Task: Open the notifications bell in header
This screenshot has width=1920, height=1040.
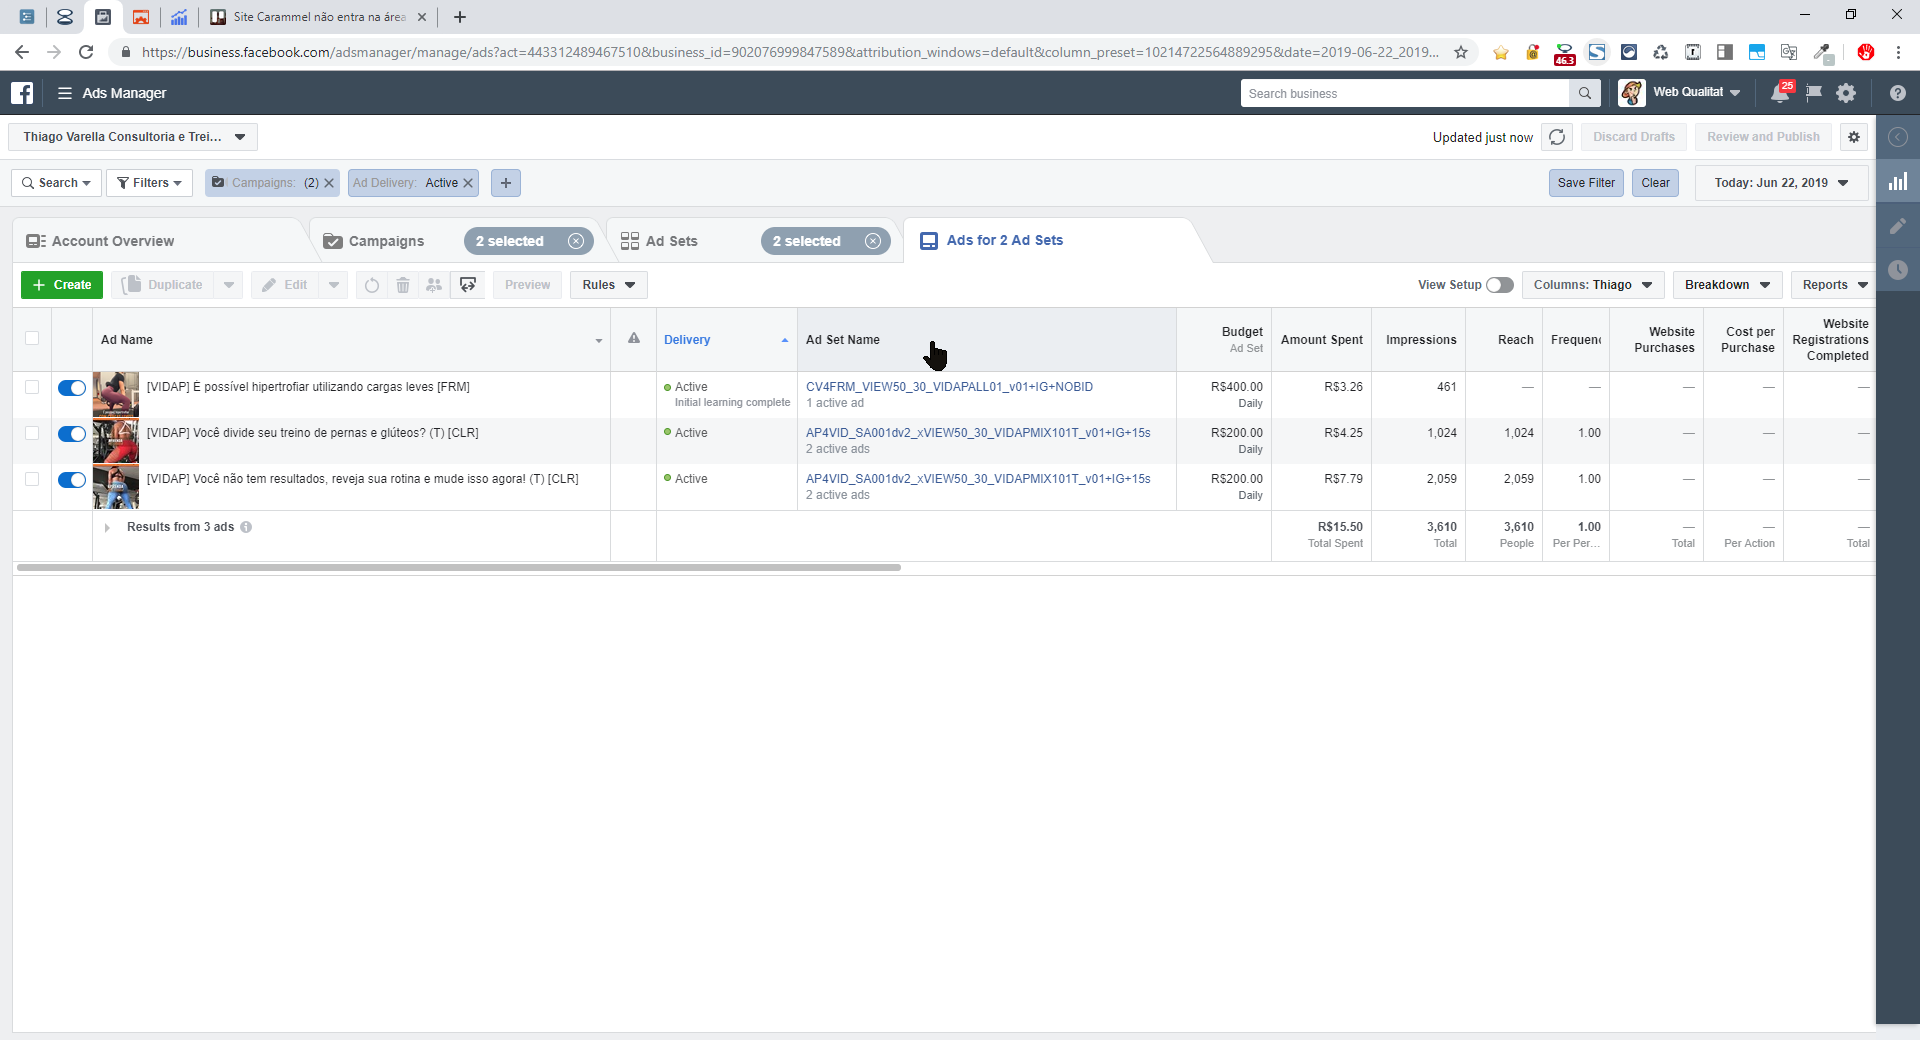Action: tap(1780, 93)
